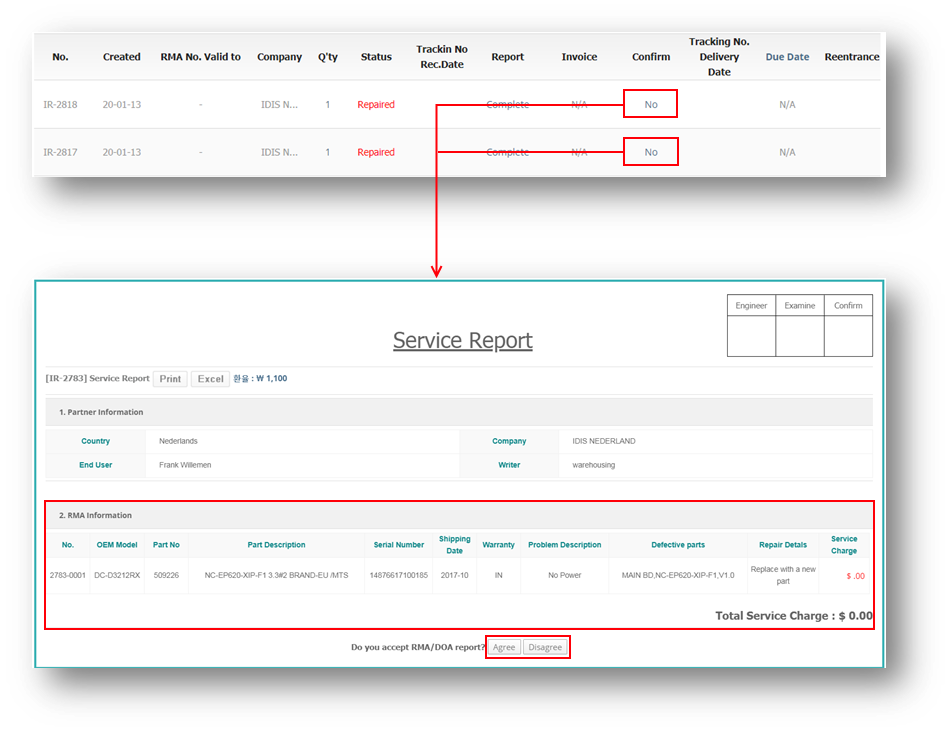Click the Status column header
This screenshot has height=735, width=951.
(x=376, y=56)
